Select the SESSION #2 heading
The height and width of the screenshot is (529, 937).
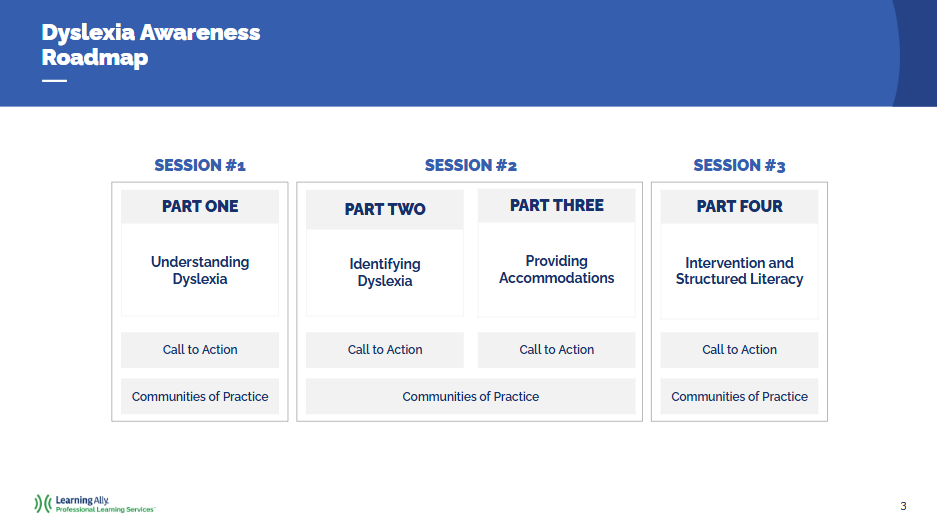470,166
